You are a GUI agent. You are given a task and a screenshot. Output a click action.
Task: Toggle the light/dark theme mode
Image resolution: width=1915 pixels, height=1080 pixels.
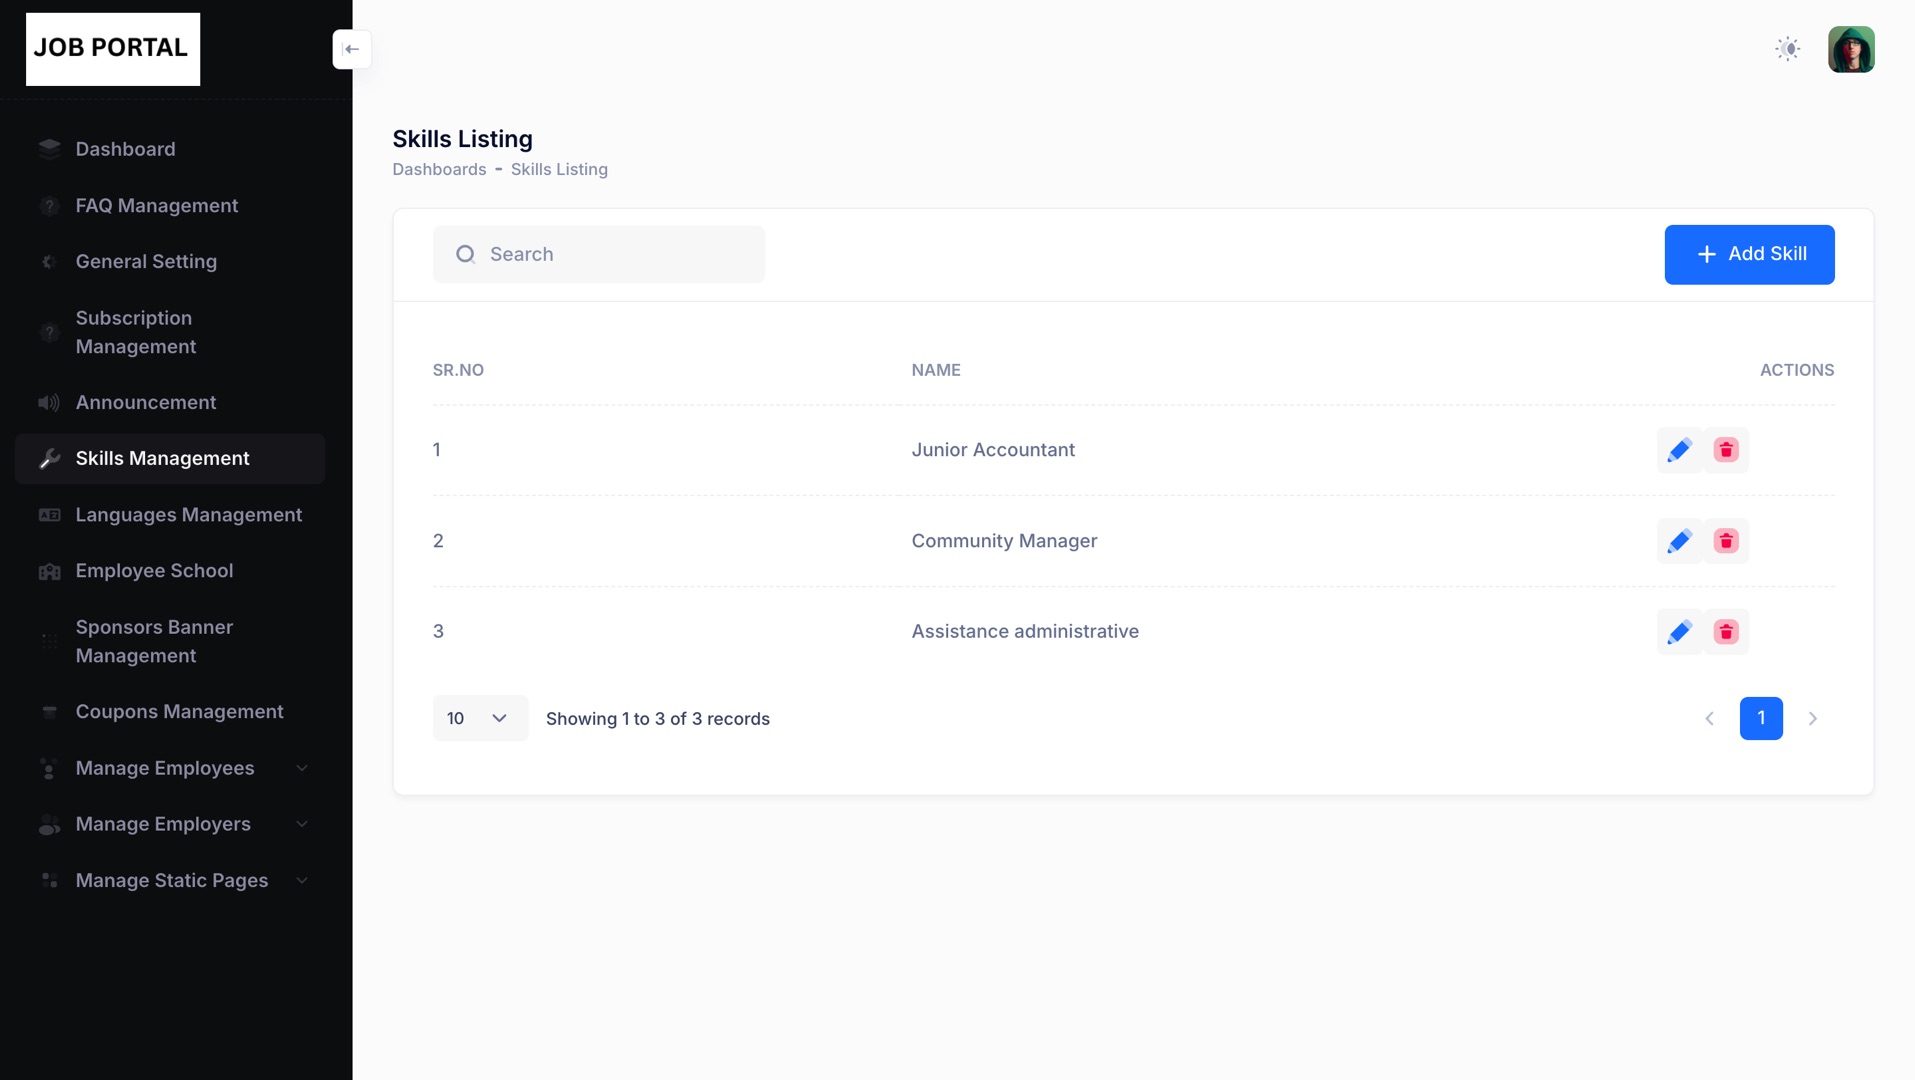tap(1787, 49)
